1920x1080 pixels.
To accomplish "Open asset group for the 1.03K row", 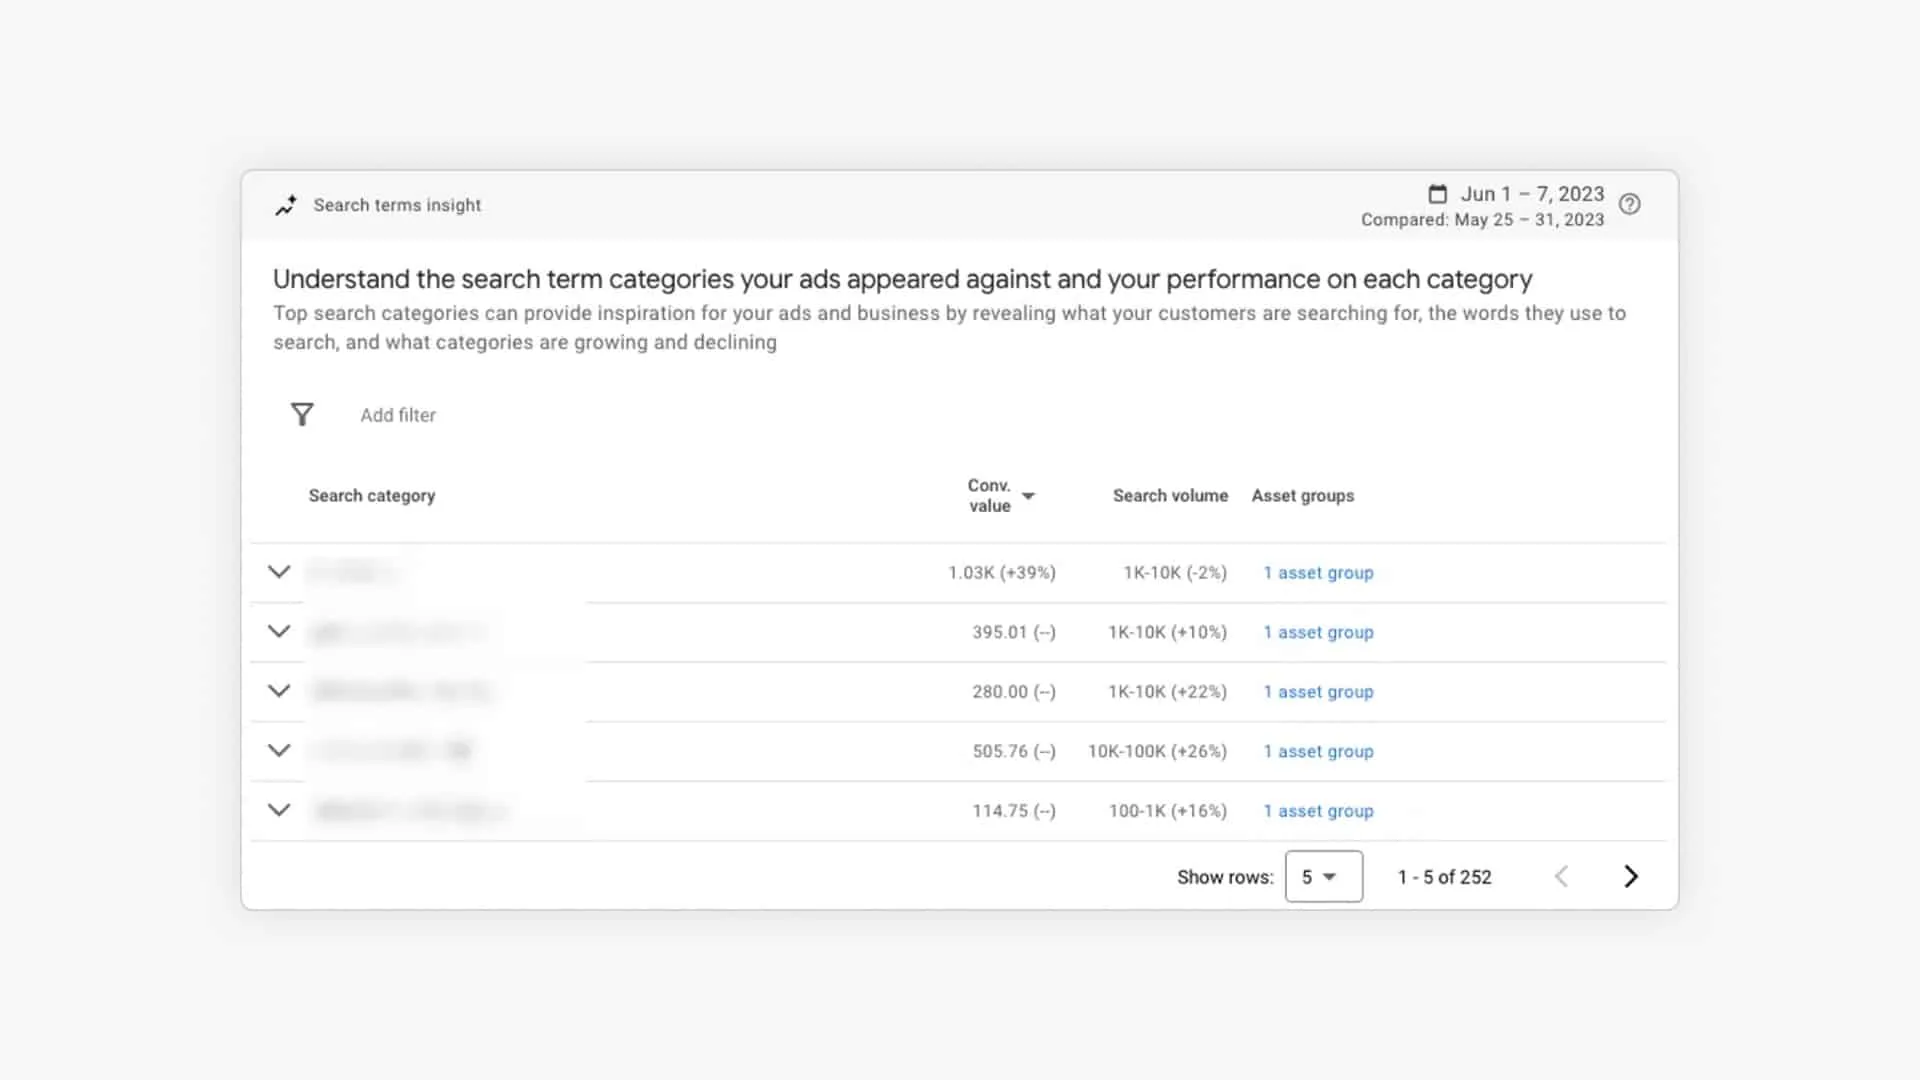I will tap(1318, 572).
